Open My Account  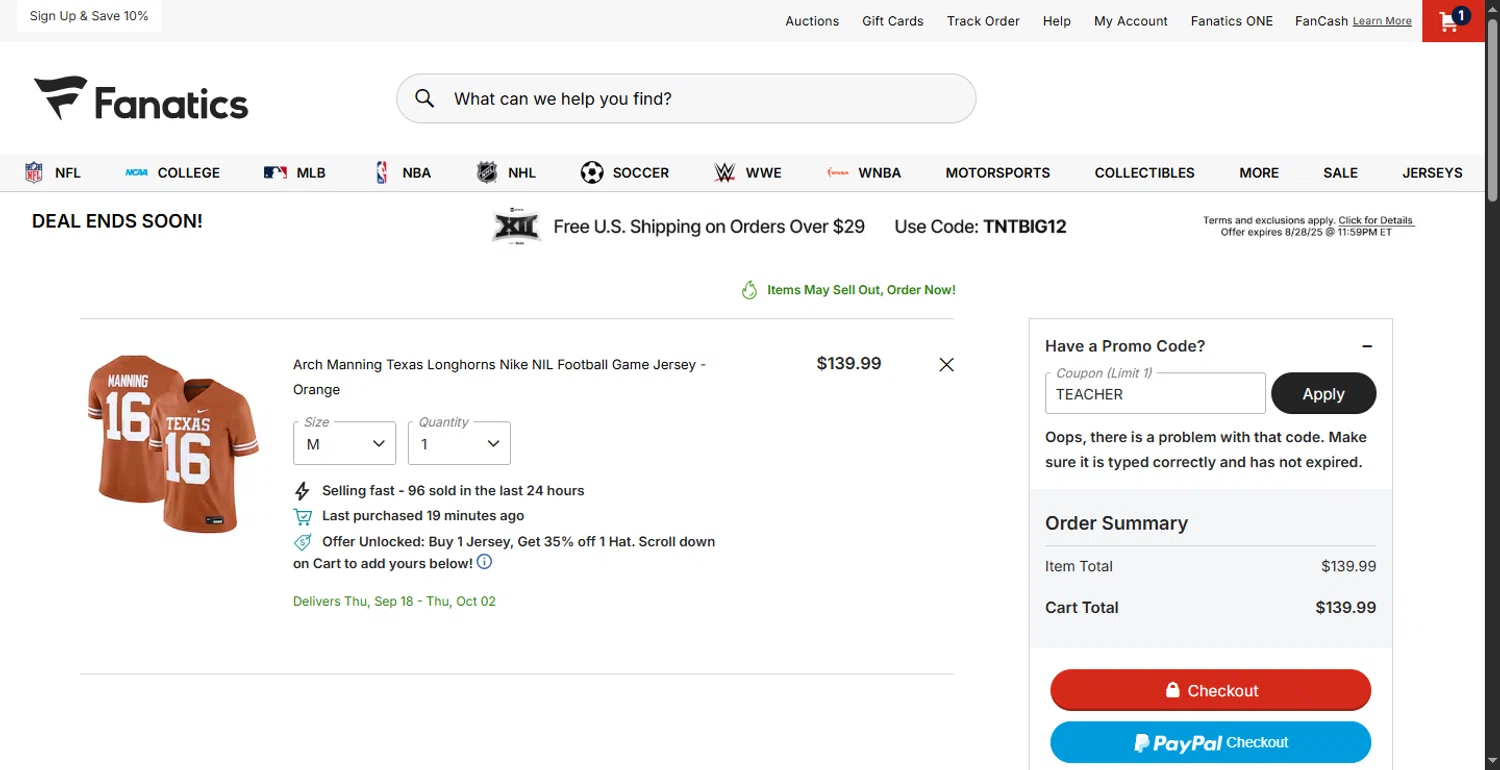tap(1131, 21)
